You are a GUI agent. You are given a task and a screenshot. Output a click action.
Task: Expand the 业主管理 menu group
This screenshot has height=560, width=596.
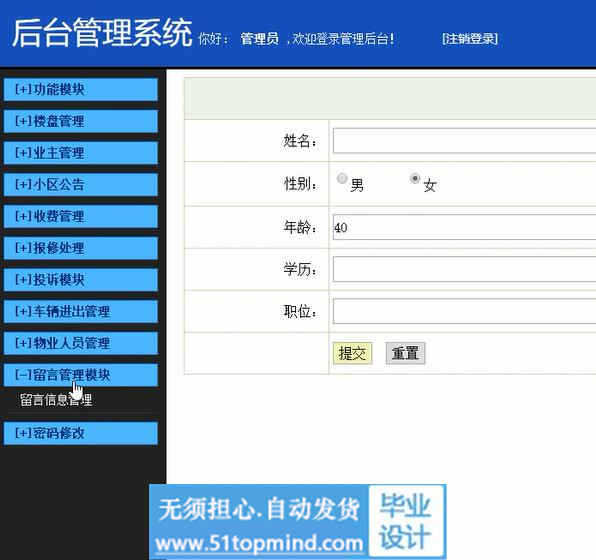pyautogui.click(x=81, y=153)
